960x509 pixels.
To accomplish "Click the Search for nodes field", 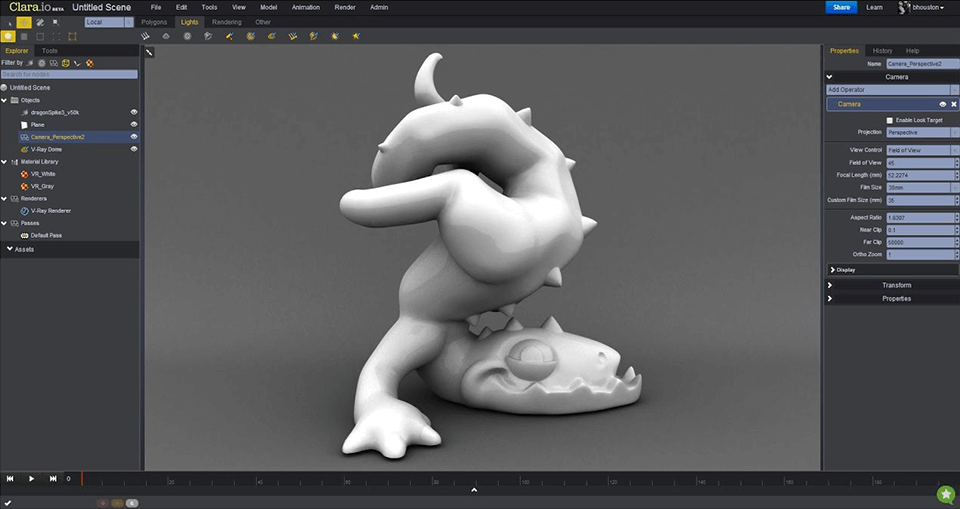I will tap(69, 74).
